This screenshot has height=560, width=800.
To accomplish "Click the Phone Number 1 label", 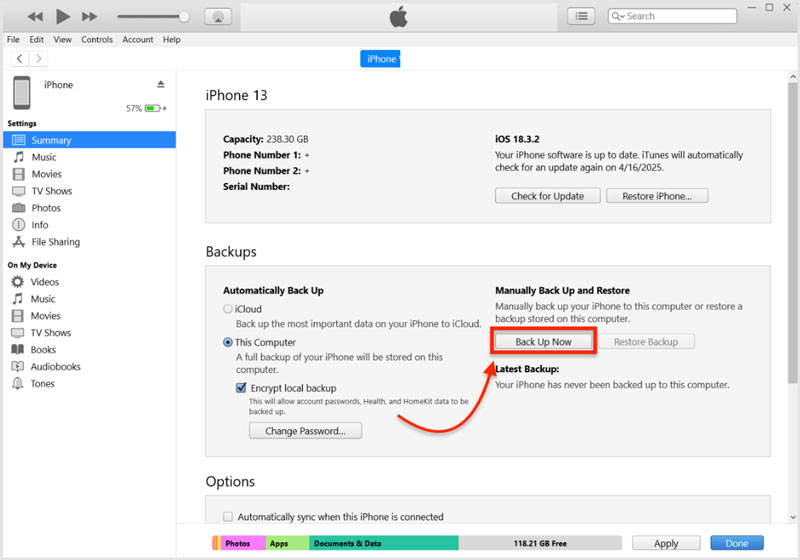I will coord(262,155).
